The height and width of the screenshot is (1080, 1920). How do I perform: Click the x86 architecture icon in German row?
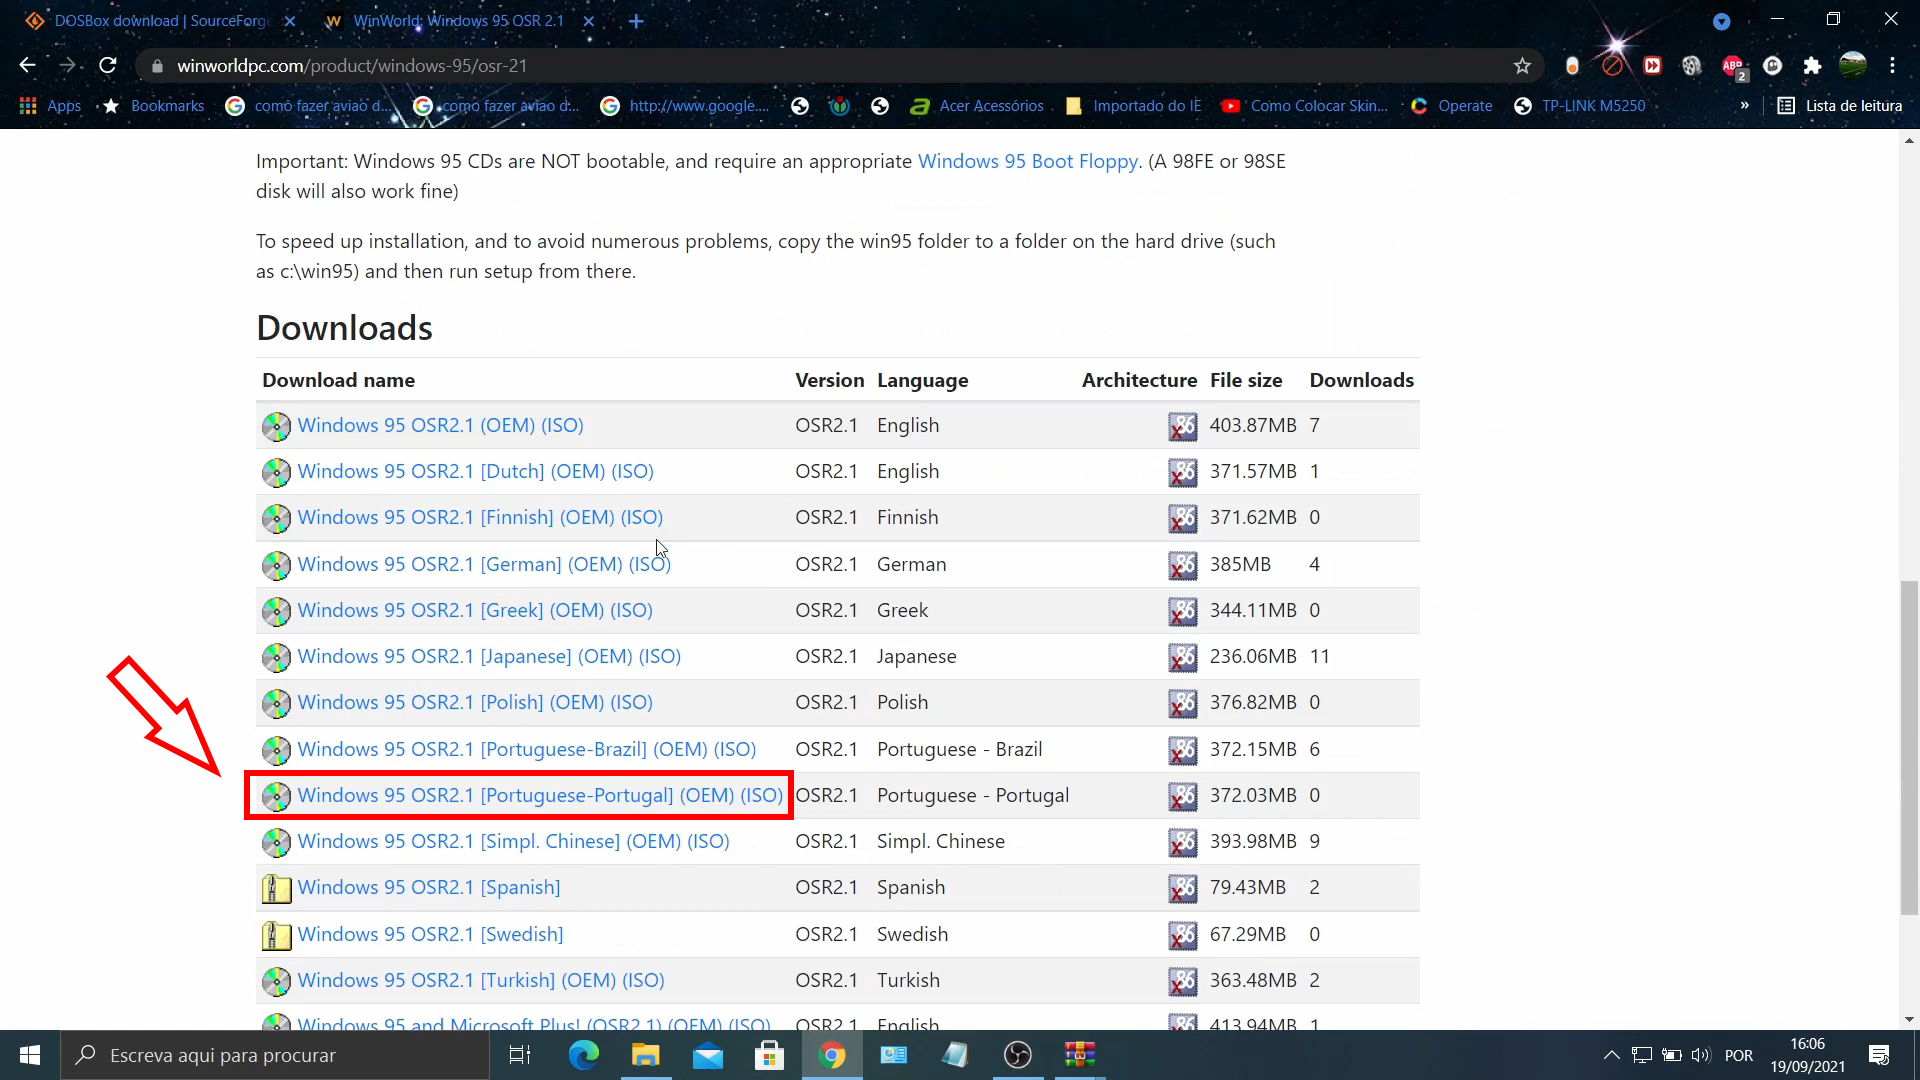1182,565
